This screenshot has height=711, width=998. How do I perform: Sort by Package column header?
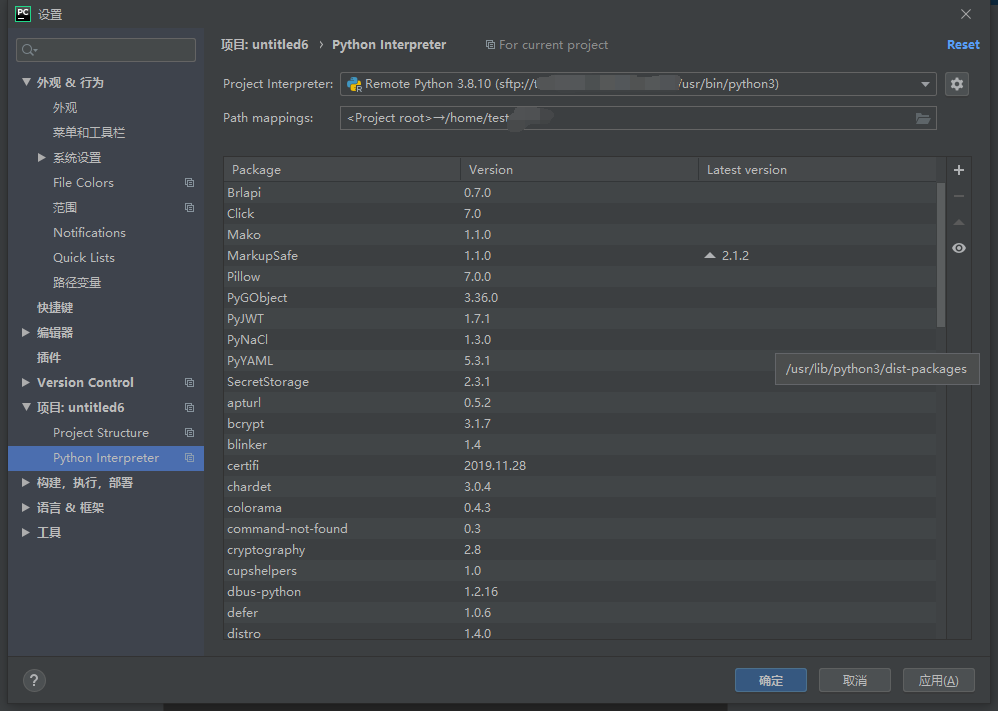[x=342, y=170]
